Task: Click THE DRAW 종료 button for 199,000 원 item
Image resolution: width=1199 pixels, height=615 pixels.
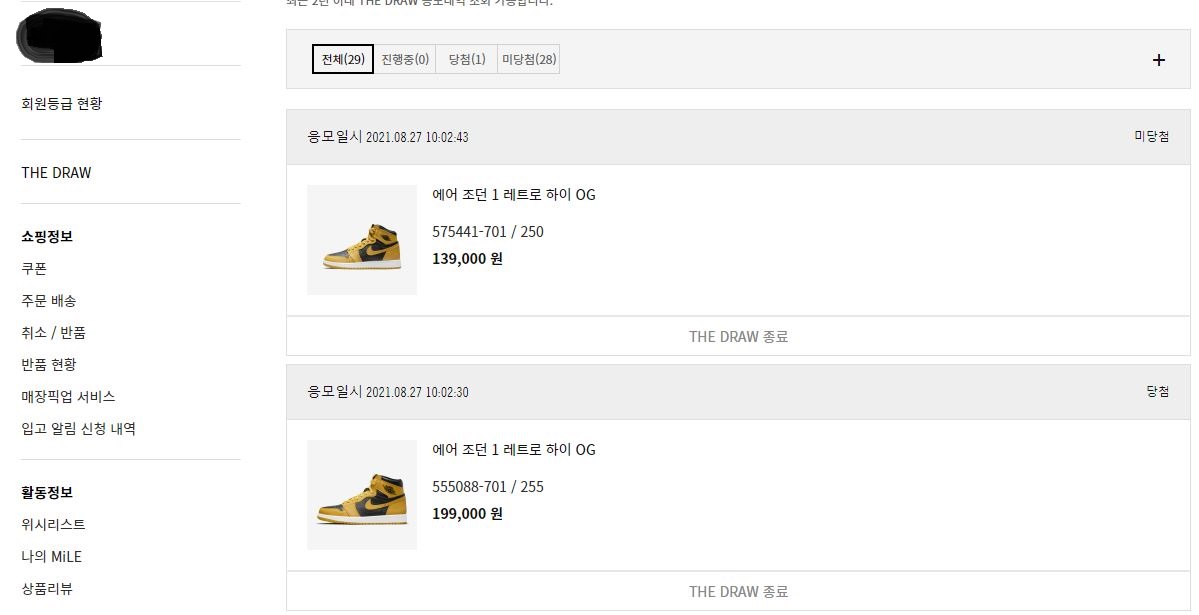Action: click(x=738, y=591)
